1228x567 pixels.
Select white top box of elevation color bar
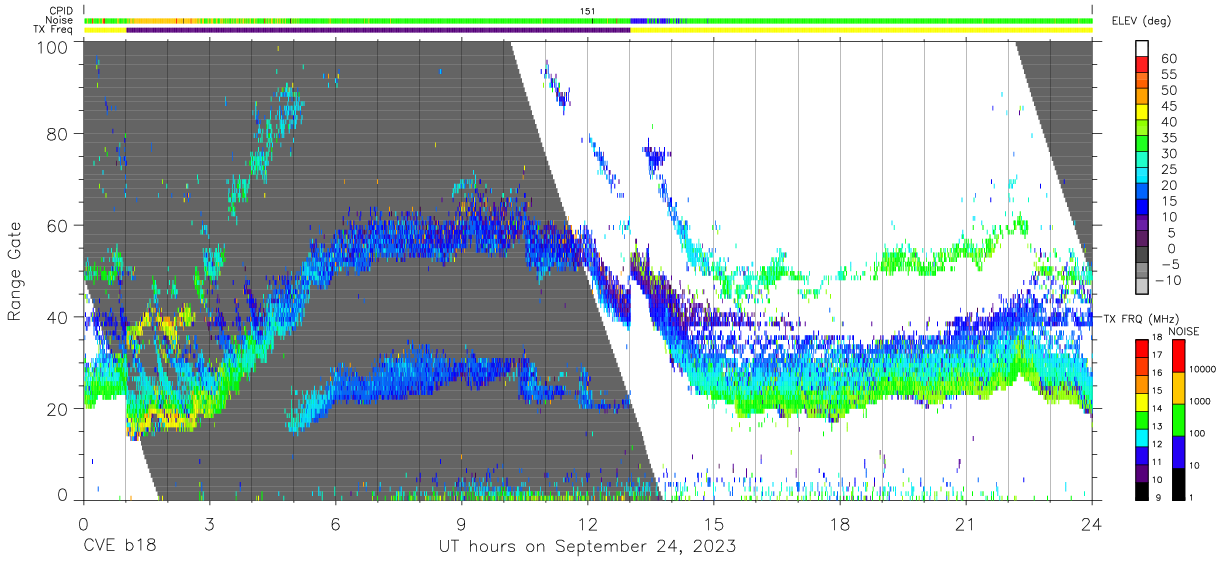(x=1143, y=48)
